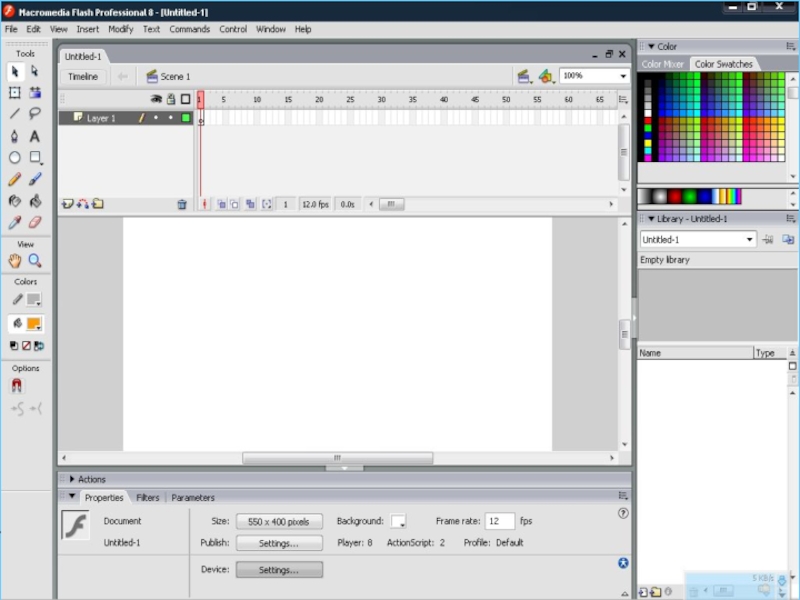Open the Library panel options menu
Screen dimensions: 800x600
[x=791, y=218]
